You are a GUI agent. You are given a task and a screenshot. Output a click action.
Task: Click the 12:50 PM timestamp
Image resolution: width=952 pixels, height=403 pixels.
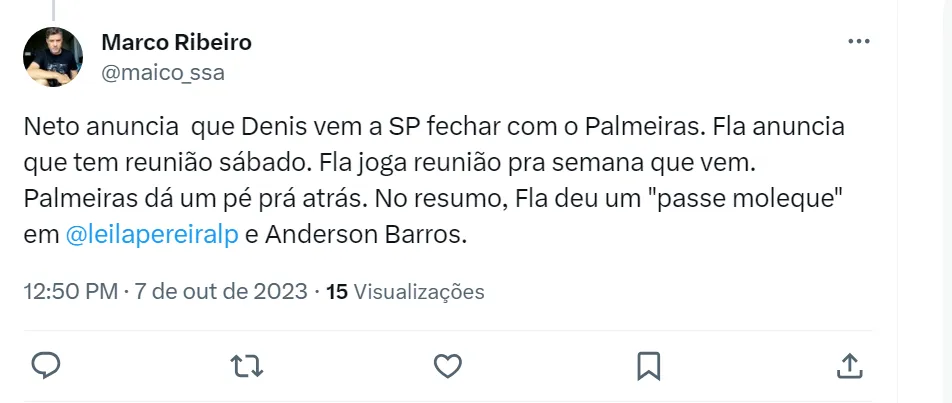(68, 292)
